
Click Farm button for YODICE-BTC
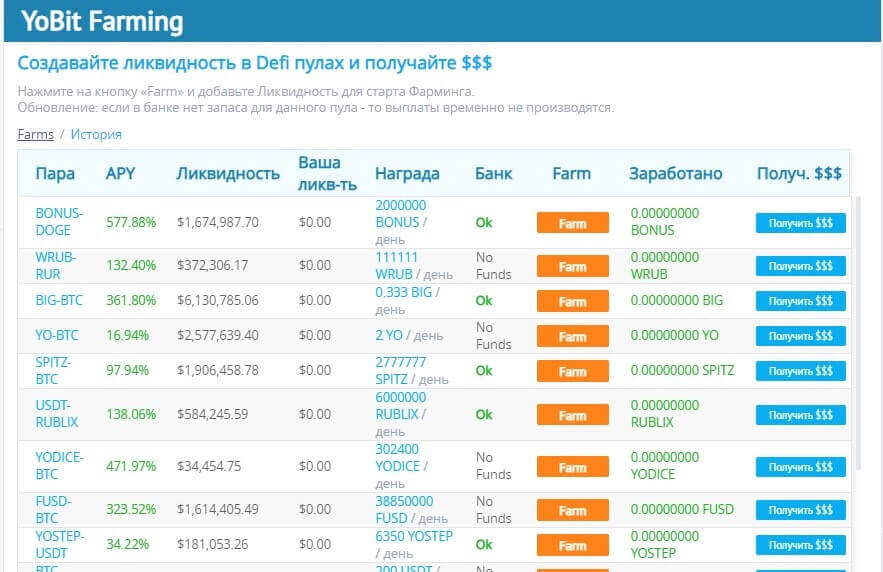click(572, 467)
